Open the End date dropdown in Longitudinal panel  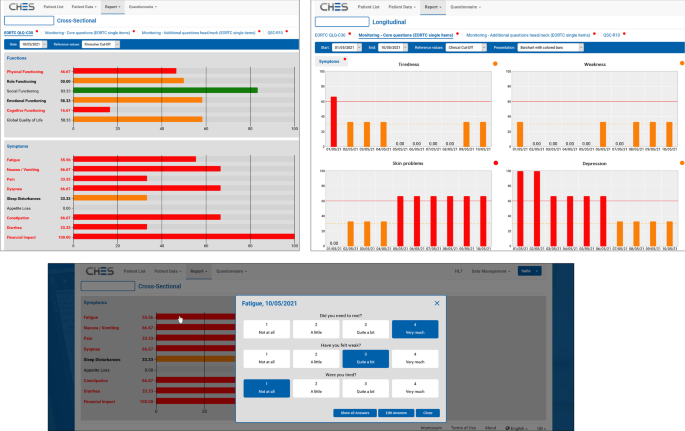[393, 48]
